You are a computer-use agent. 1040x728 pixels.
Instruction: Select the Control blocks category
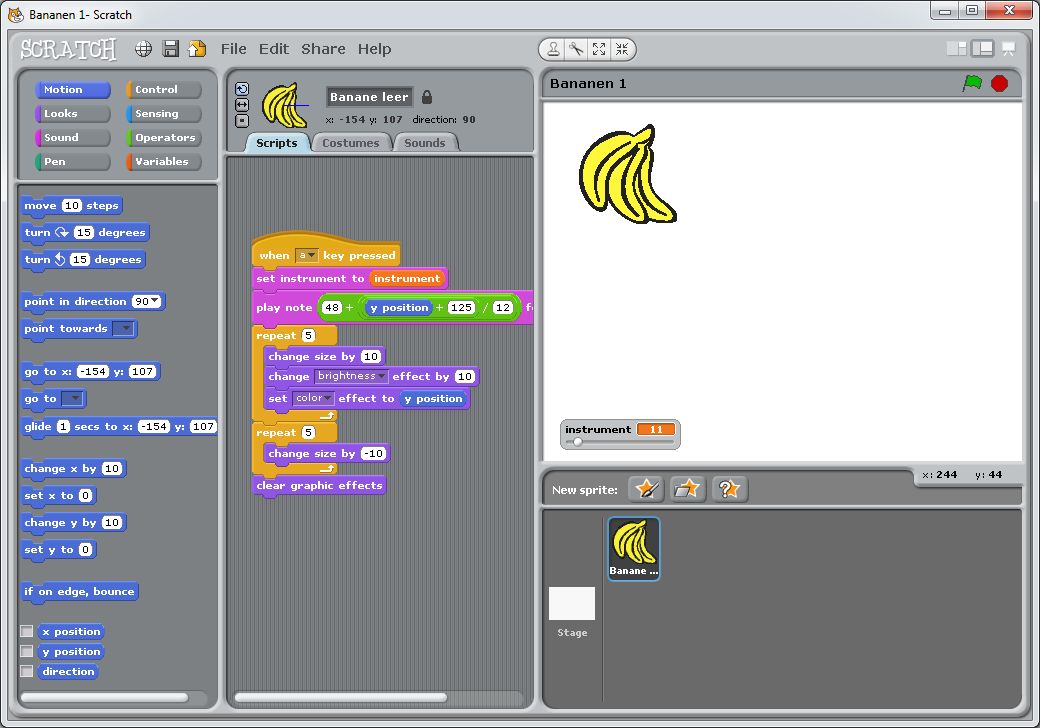(x=163, y=90)
